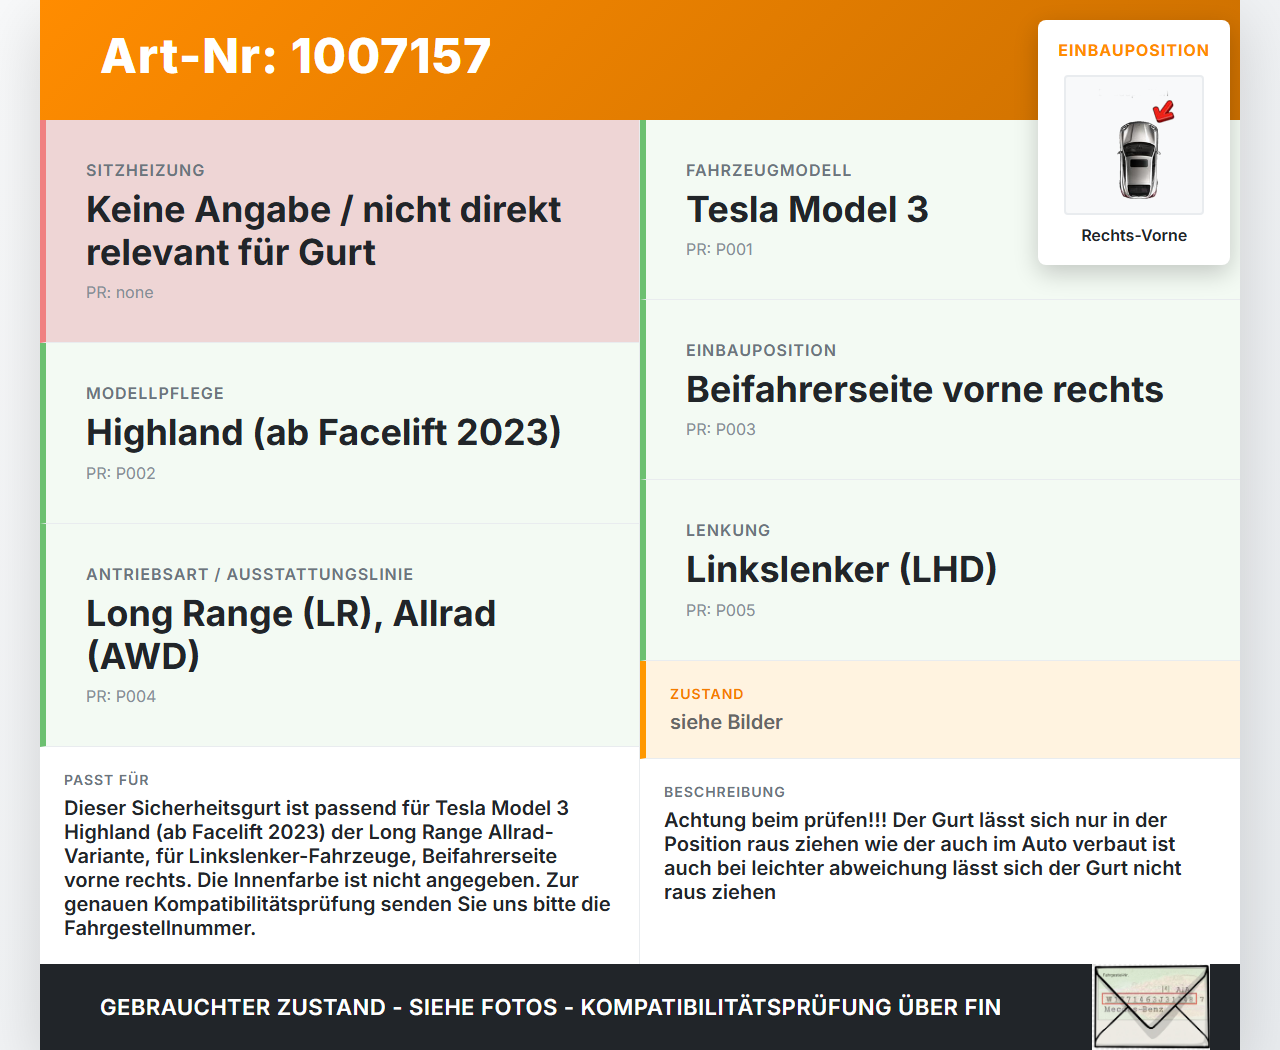
Task: Click the 'PR: P002' code
Action: coord(121,474)
